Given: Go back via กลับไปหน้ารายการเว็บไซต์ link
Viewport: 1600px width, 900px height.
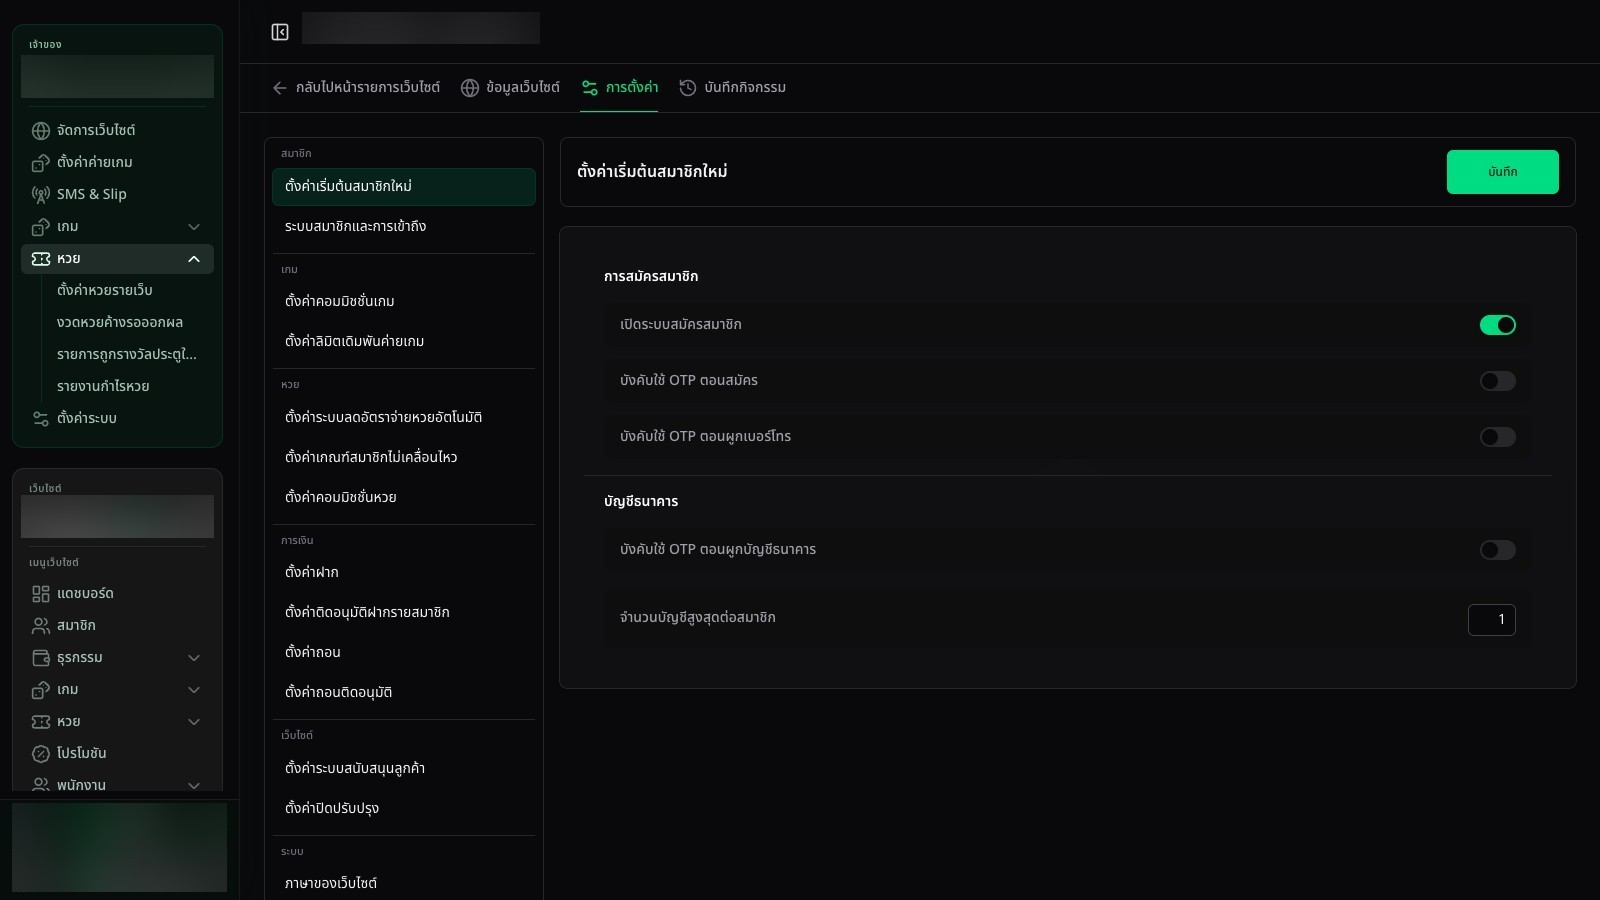Looking at the screenshot, I should point(356,88).
